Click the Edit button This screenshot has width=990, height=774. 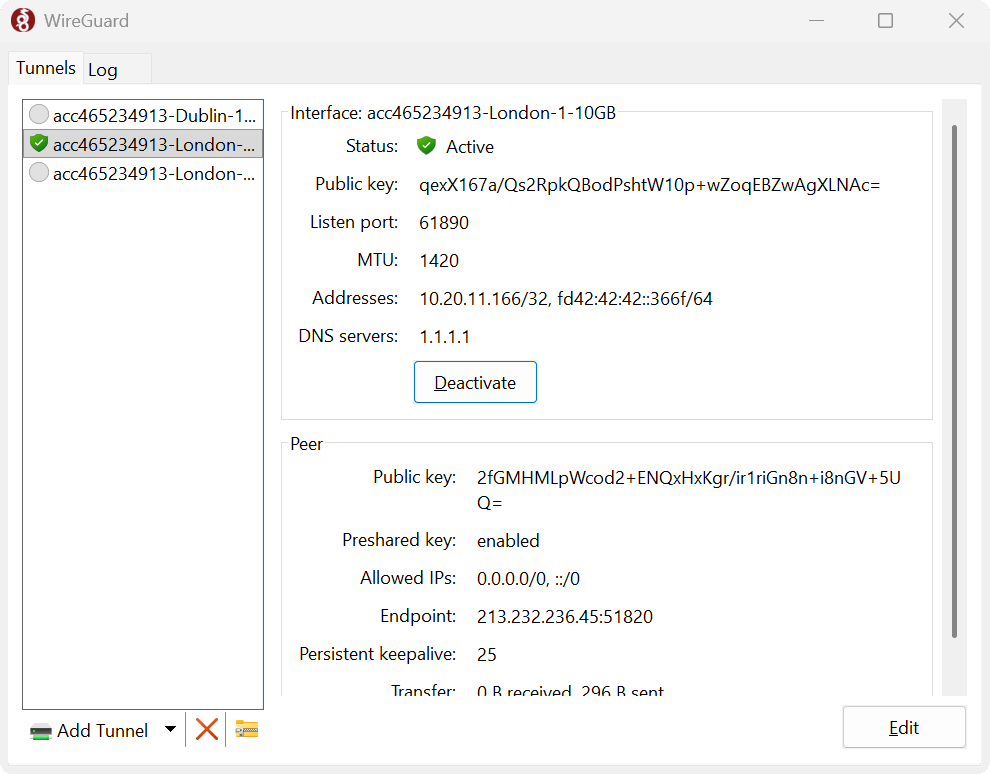point(904,727)
